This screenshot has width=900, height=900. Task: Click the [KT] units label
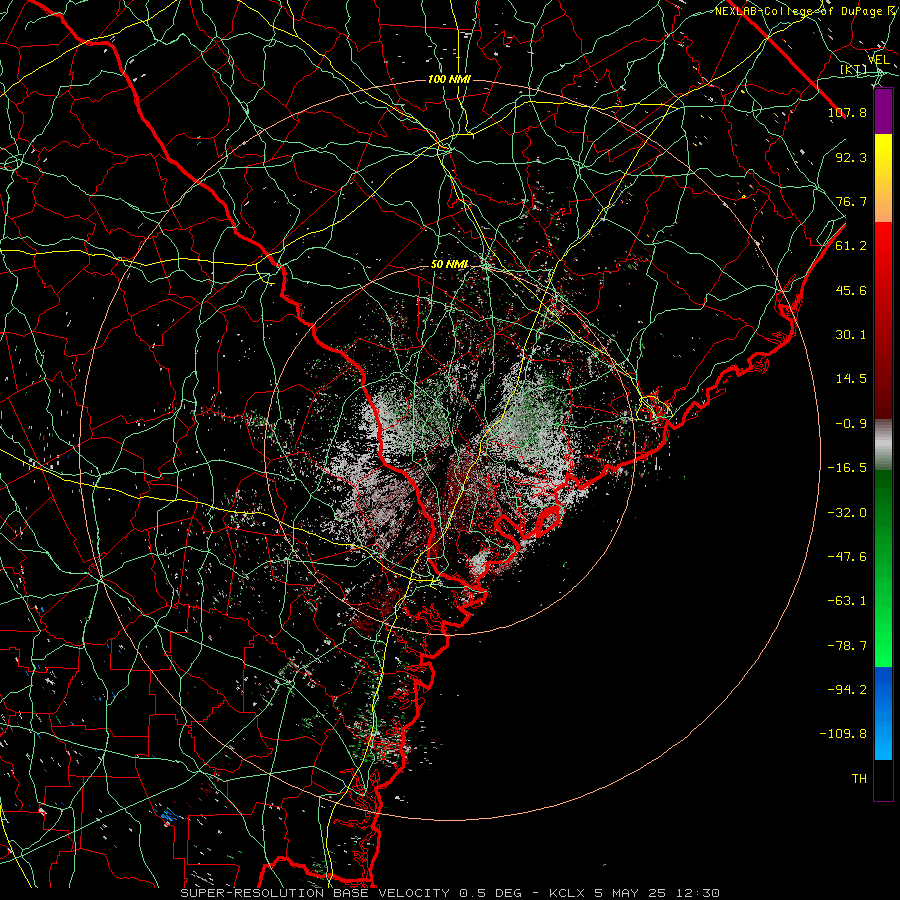click(x=853, y=70)
